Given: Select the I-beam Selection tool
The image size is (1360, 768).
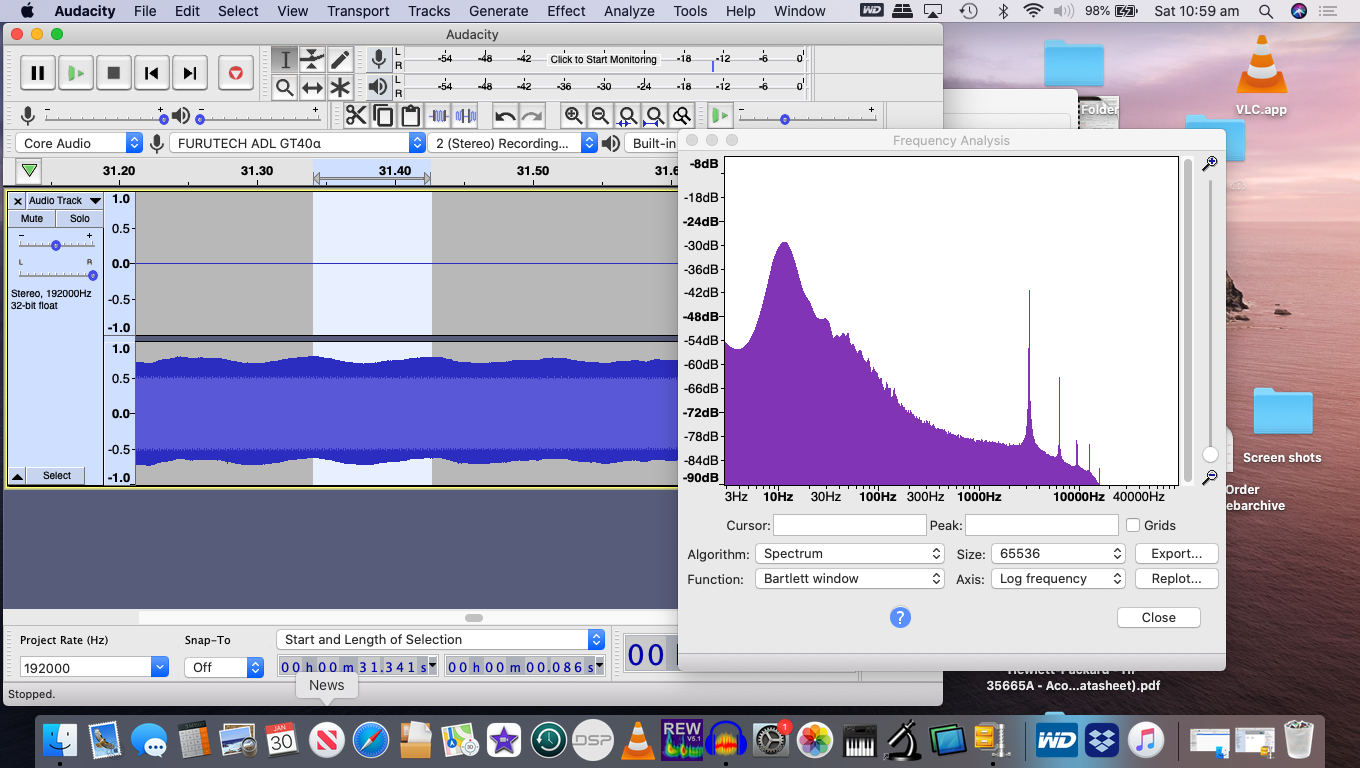Looking at the screenshot, I should tap(285, 60).
